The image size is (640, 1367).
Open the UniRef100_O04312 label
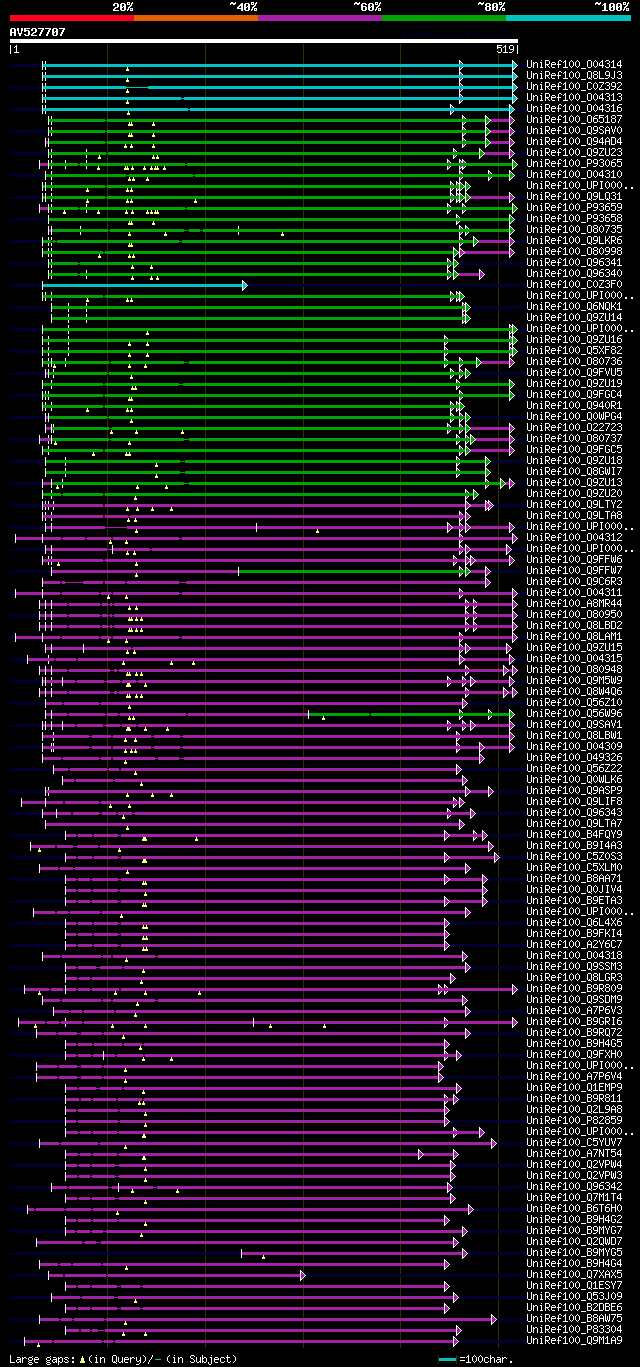(574, 537)
